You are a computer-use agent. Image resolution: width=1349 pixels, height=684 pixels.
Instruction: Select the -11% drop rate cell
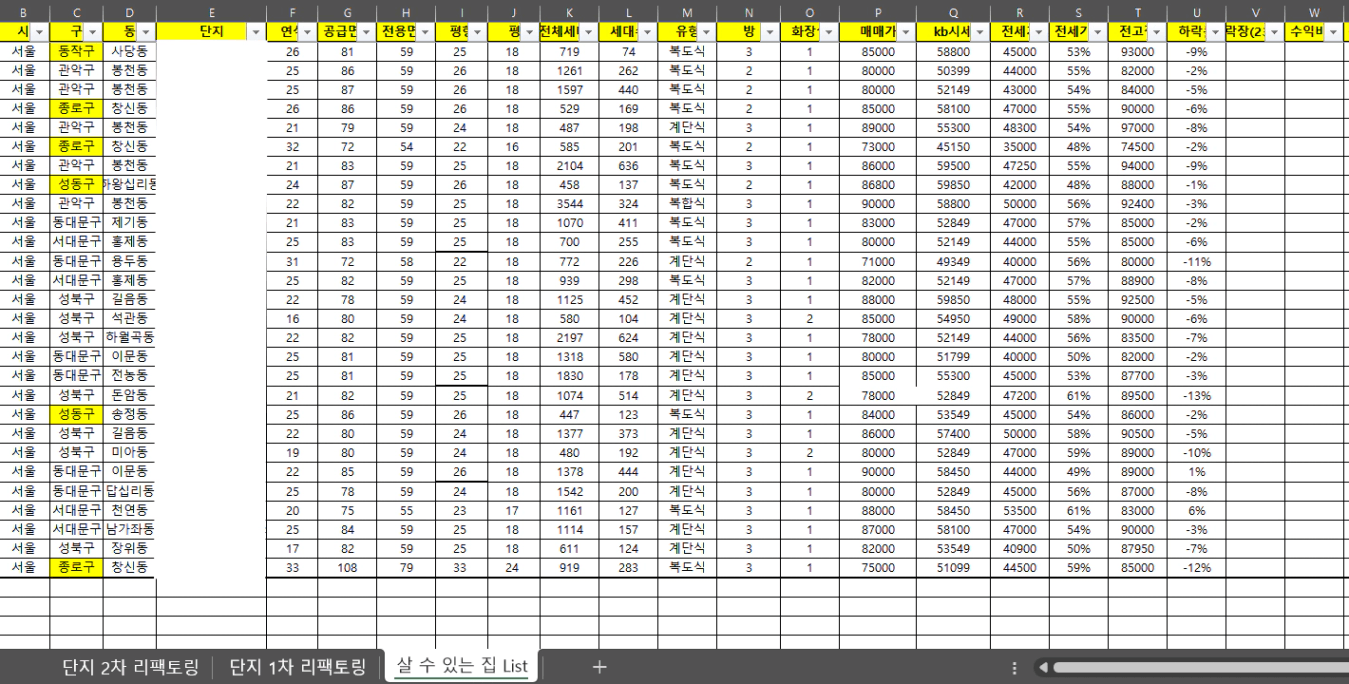pos(1196,260)
